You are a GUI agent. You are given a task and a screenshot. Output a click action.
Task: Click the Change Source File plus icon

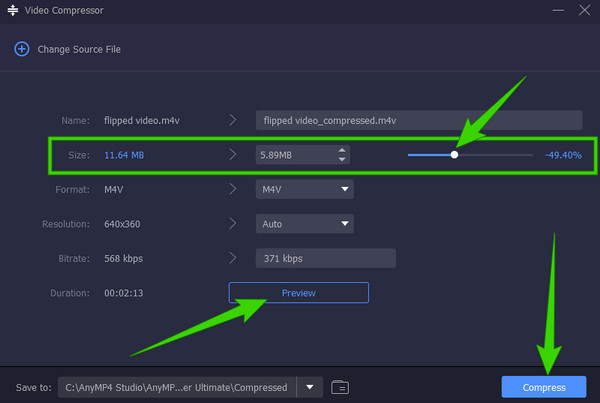click(x=22, y=49)
